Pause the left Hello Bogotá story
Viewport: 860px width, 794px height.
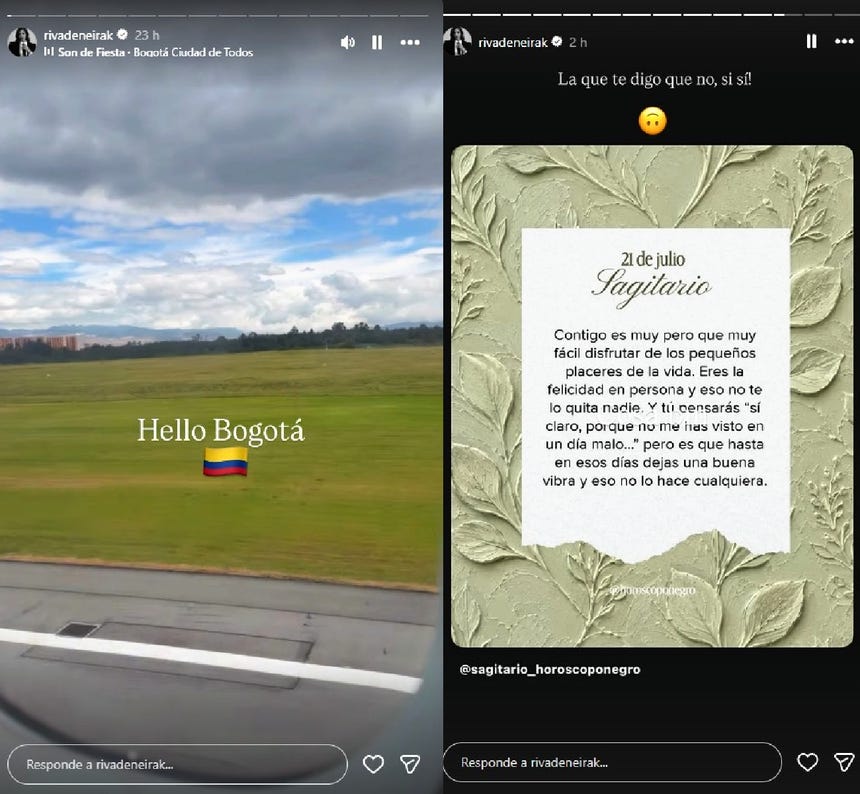(377, 42)
